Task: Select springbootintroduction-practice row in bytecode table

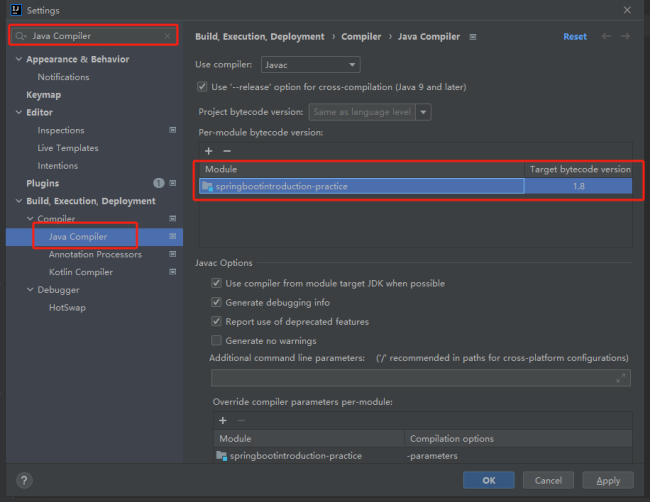Action: point(361,186)
